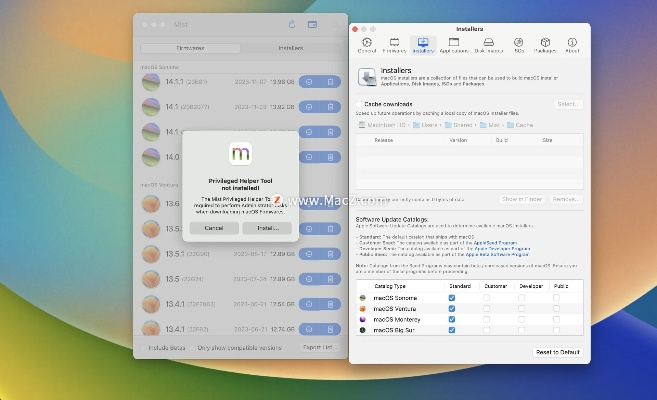Enable the Cache downloads checkbox
Screen dimensions: 657x400
click(361, 103)
